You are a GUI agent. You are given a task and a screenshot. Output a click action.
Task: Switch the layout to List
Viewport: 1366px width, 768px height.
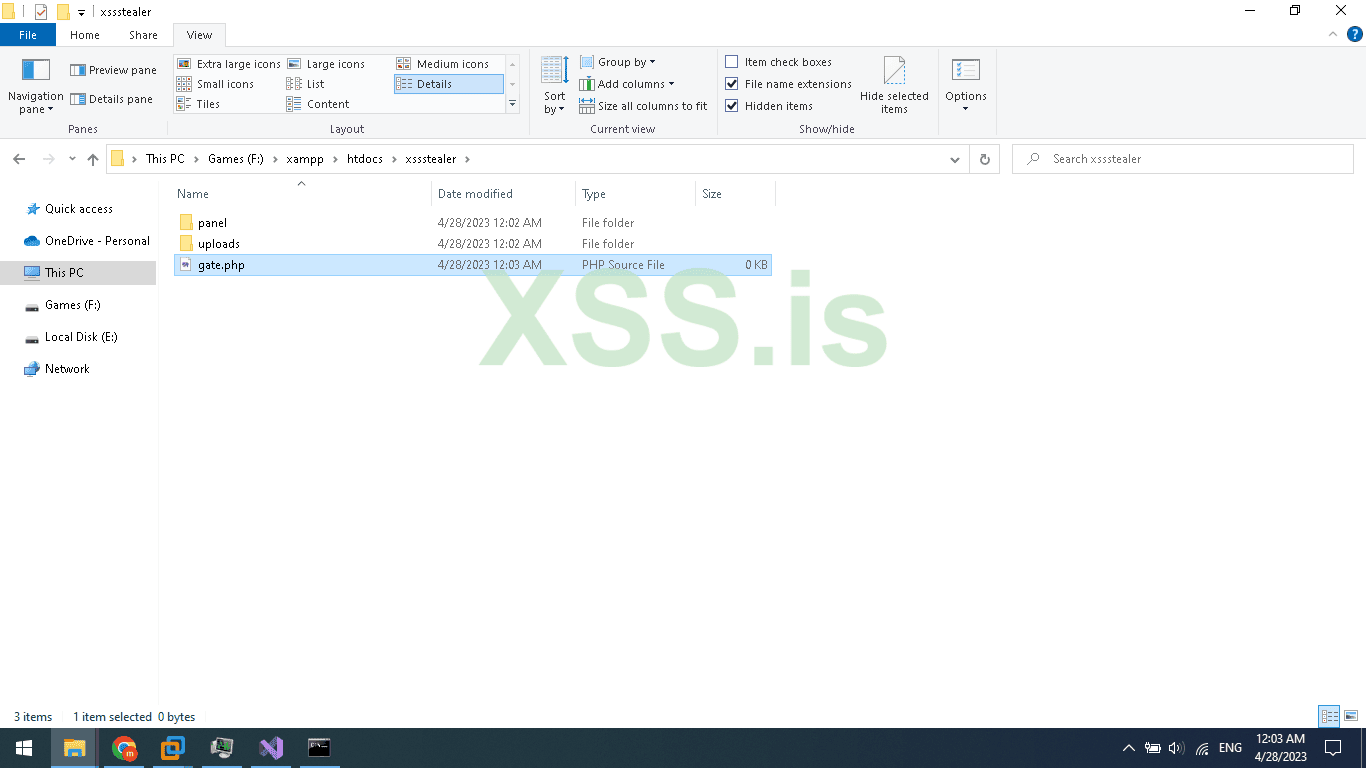click(306, 84)
